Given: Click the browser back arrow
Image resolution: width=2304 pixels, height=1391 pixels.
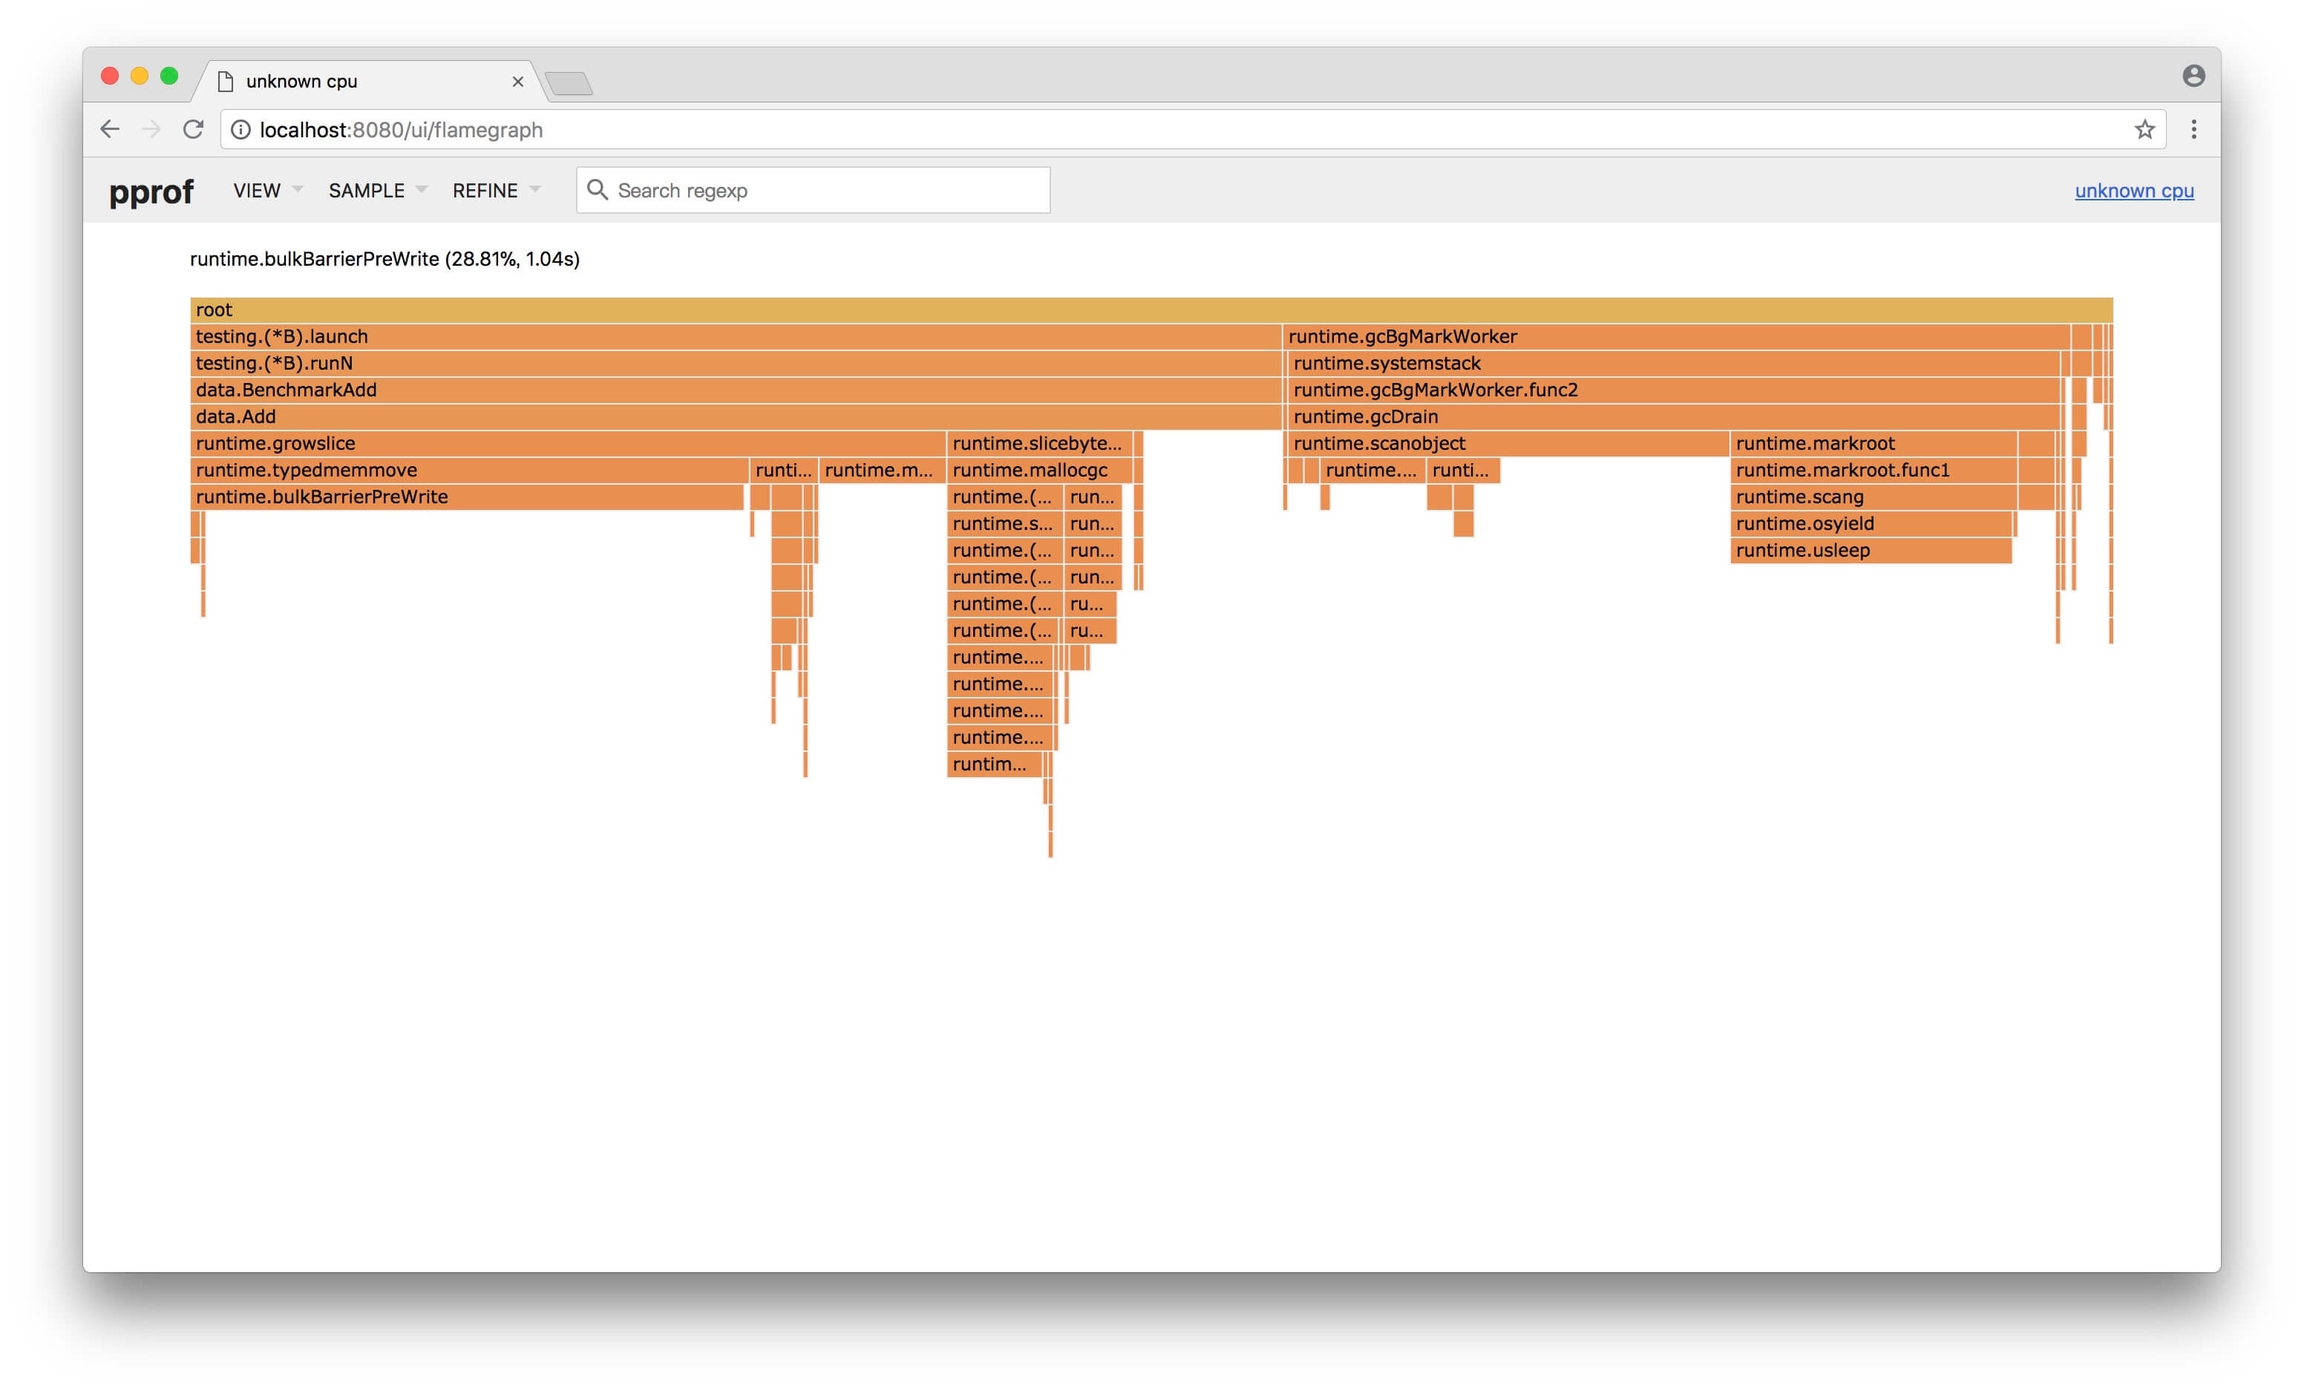Looking at the screenshot, I should pyautogui.click(x=110, y=129).
